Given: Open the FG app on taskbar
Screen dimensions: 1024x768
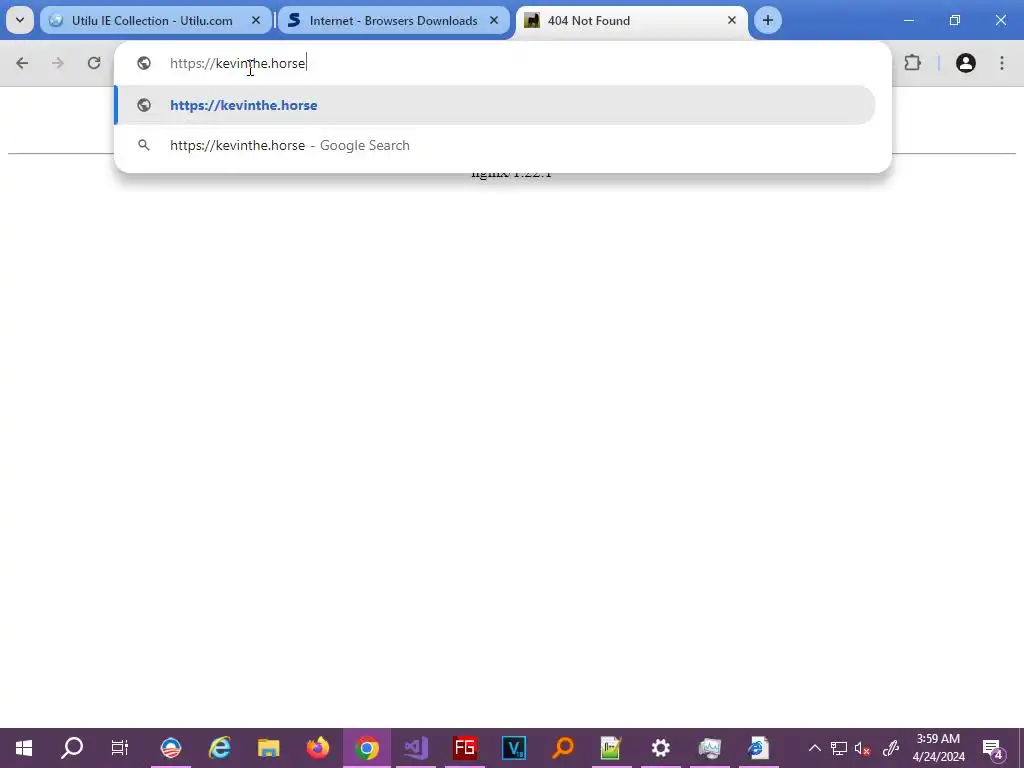Looking at the screenshot, I should [465, 748].
